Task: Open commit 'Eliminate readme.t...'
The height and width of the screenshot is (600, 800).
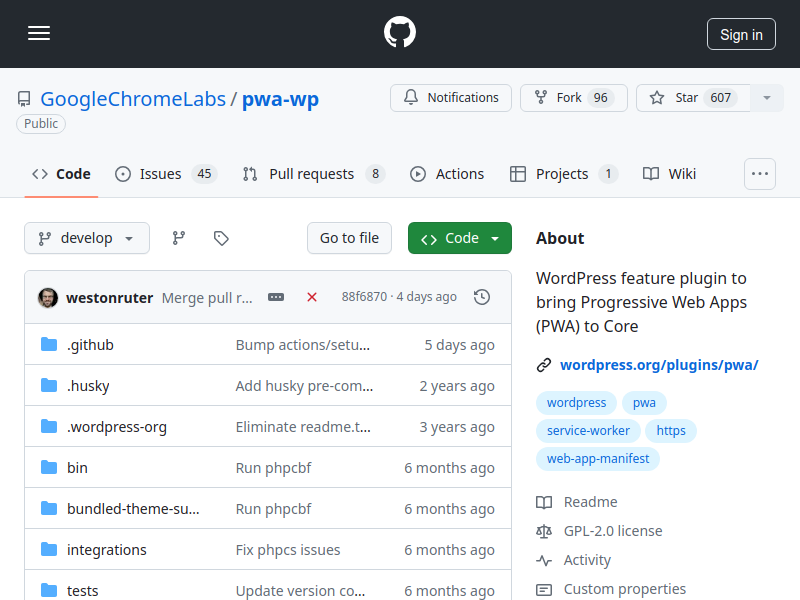Action: (304, 427)
